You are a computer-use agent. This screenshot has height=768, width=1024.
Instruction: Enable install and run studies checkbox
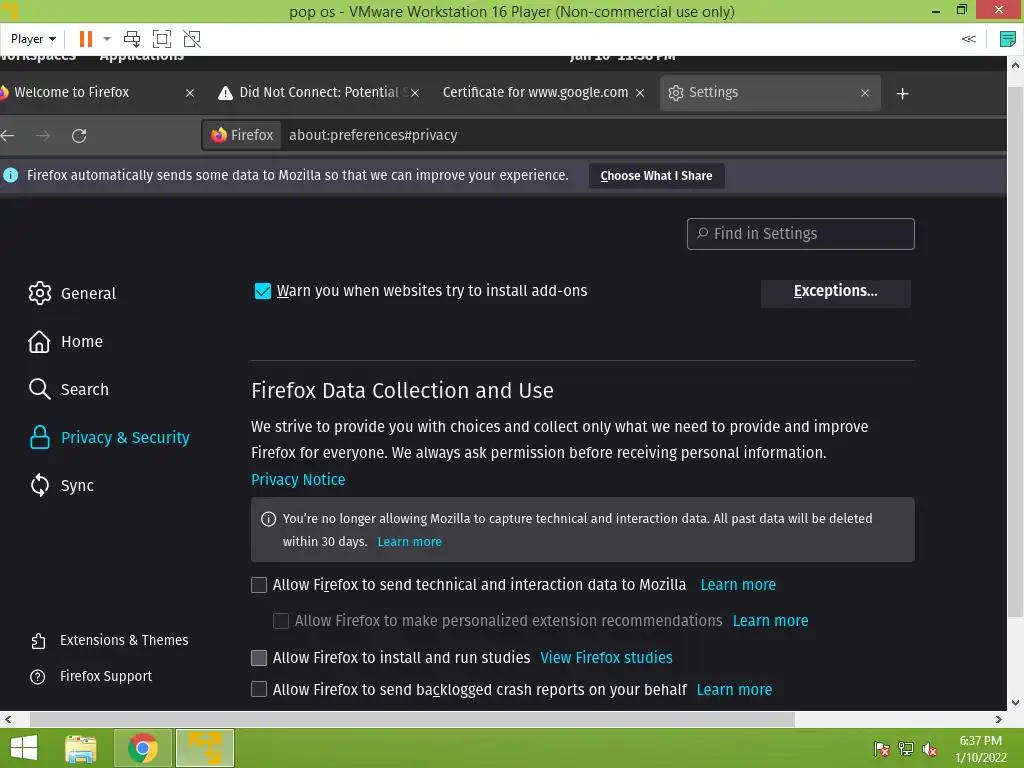click(x=259, y=658)
